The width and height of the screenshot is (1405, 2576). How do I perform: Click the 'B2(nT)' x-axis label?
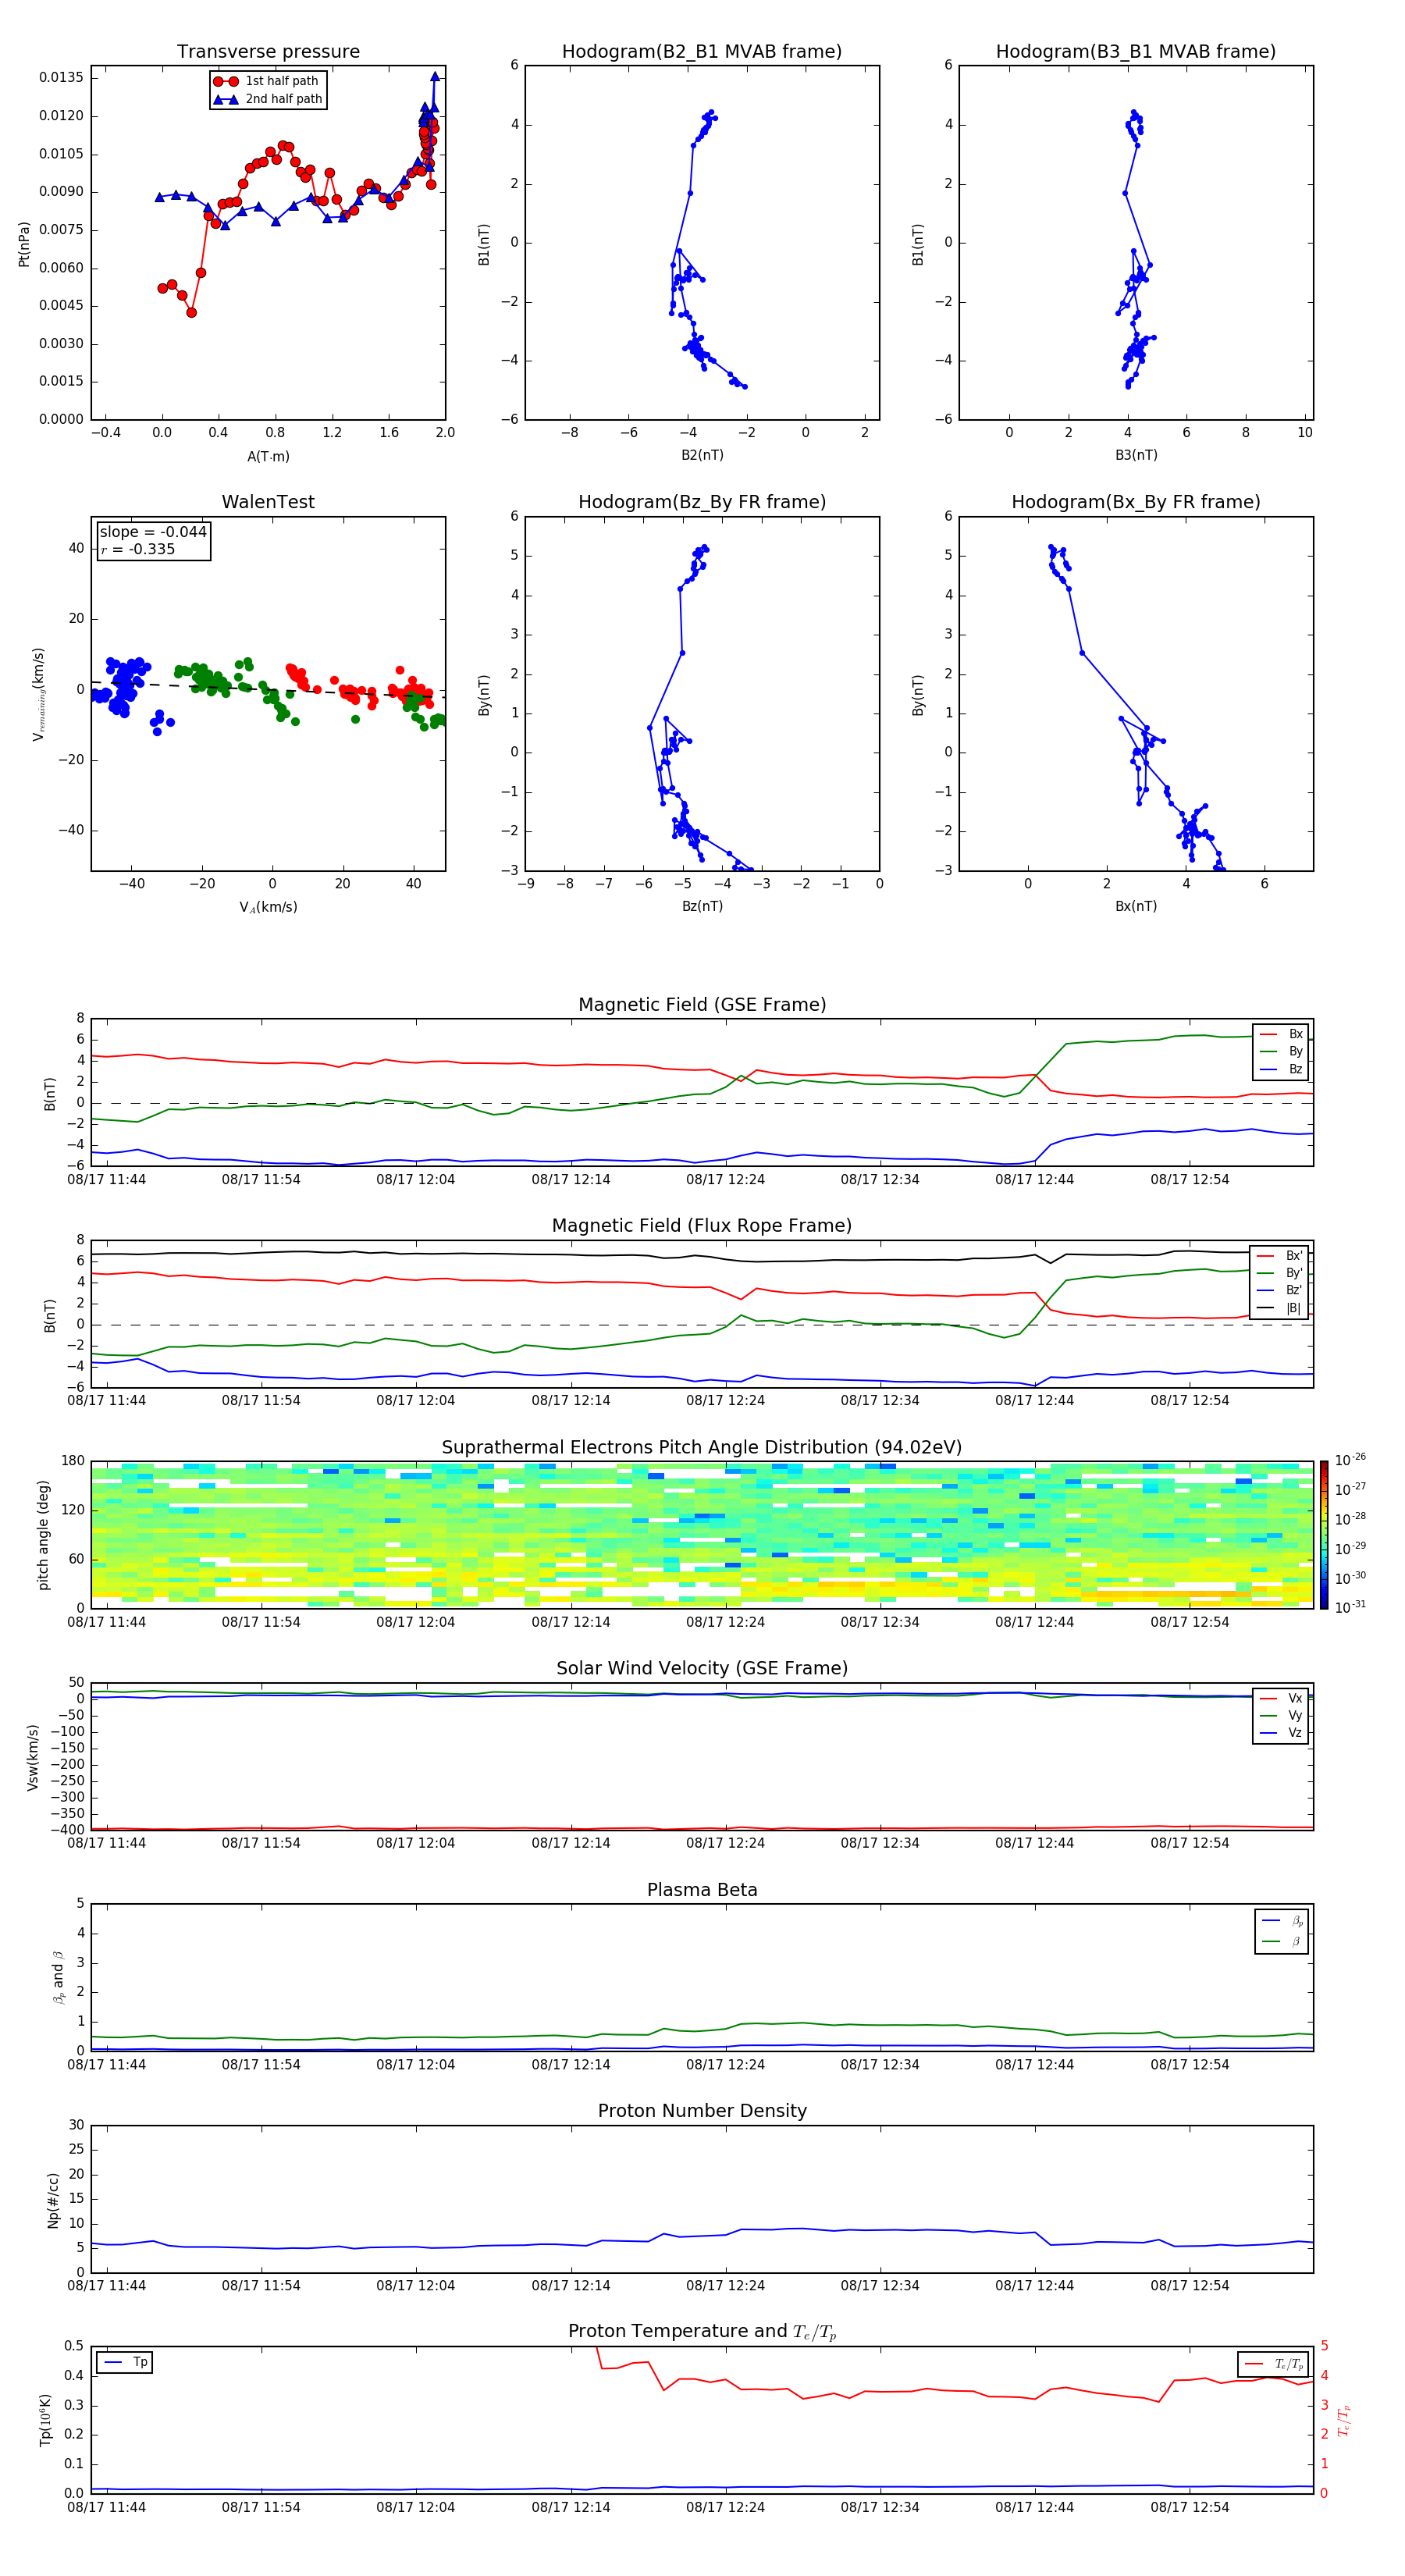coord(702,455)
